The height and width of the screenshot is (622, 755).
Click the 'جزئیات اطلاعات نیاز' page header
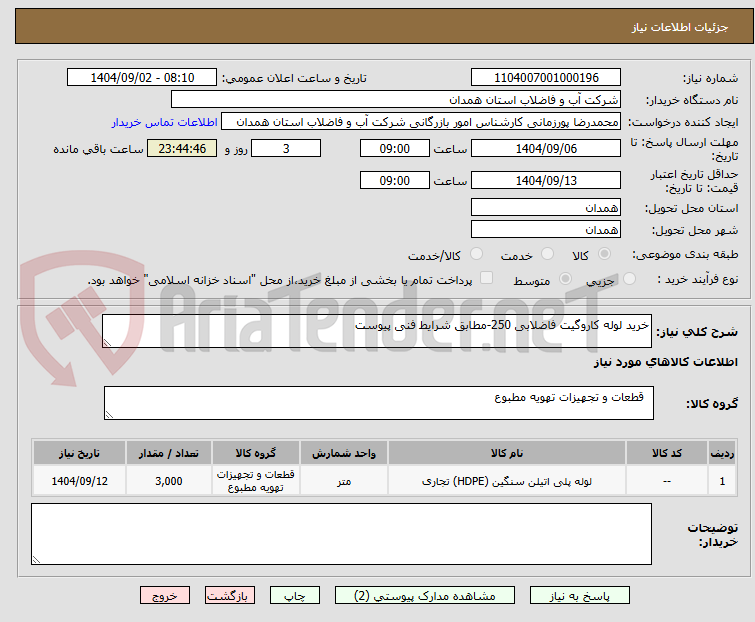679,27
